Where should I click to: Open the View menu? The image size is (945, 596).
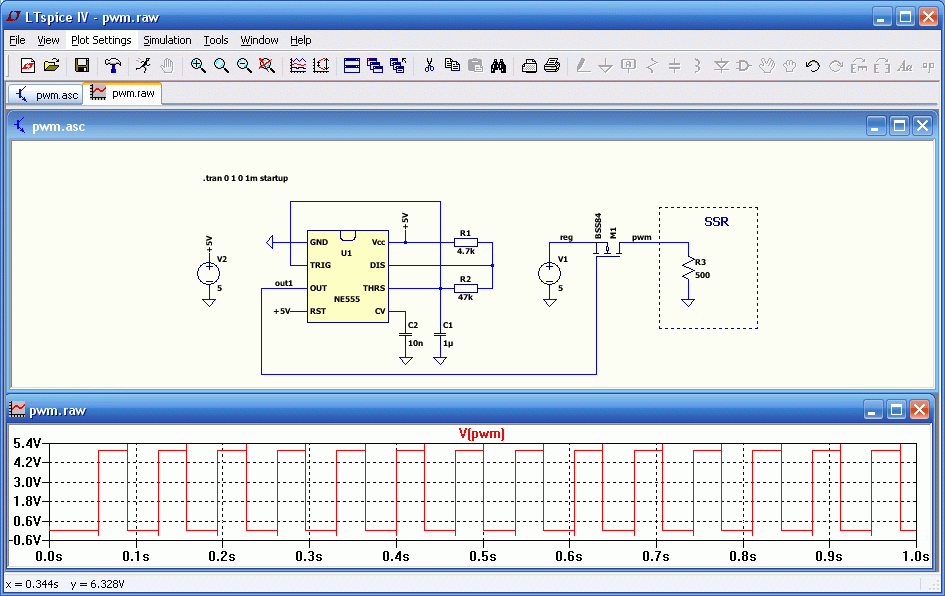coord(48,40)
